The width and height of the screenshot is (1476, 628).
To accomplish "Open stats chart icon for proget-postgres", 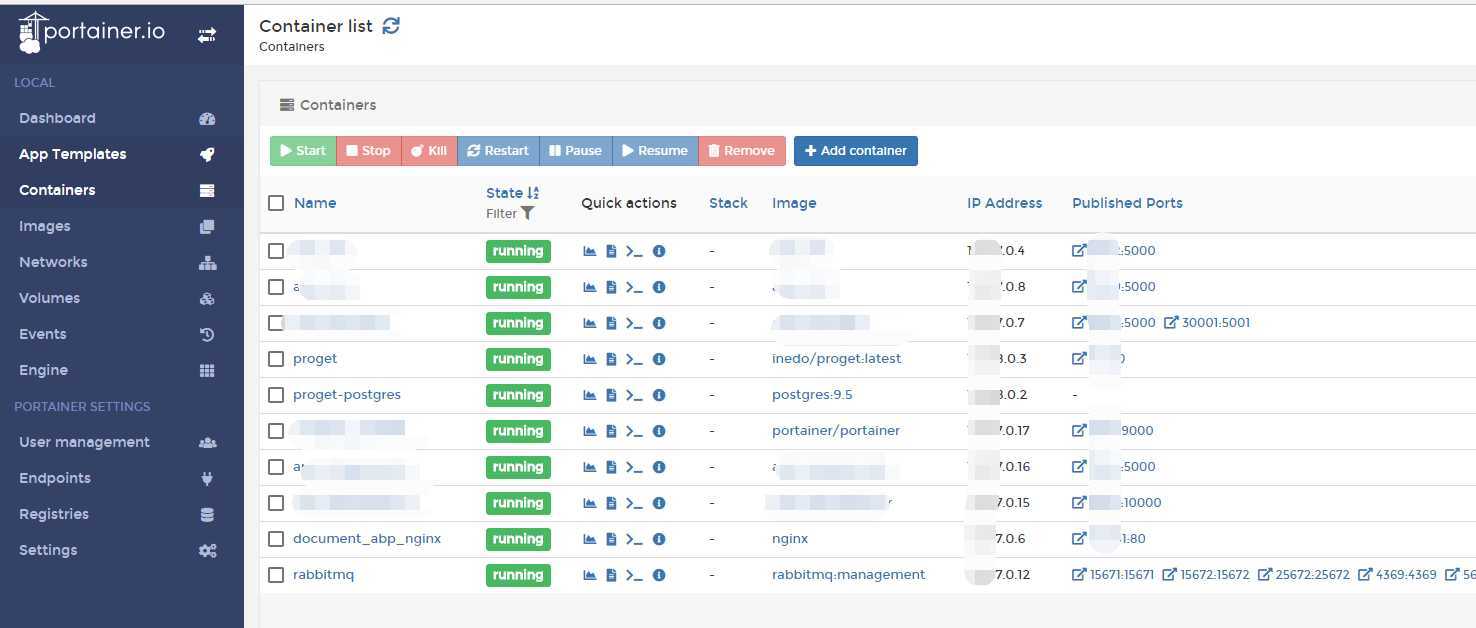I will pyautogui.click(x=590, y=395).
